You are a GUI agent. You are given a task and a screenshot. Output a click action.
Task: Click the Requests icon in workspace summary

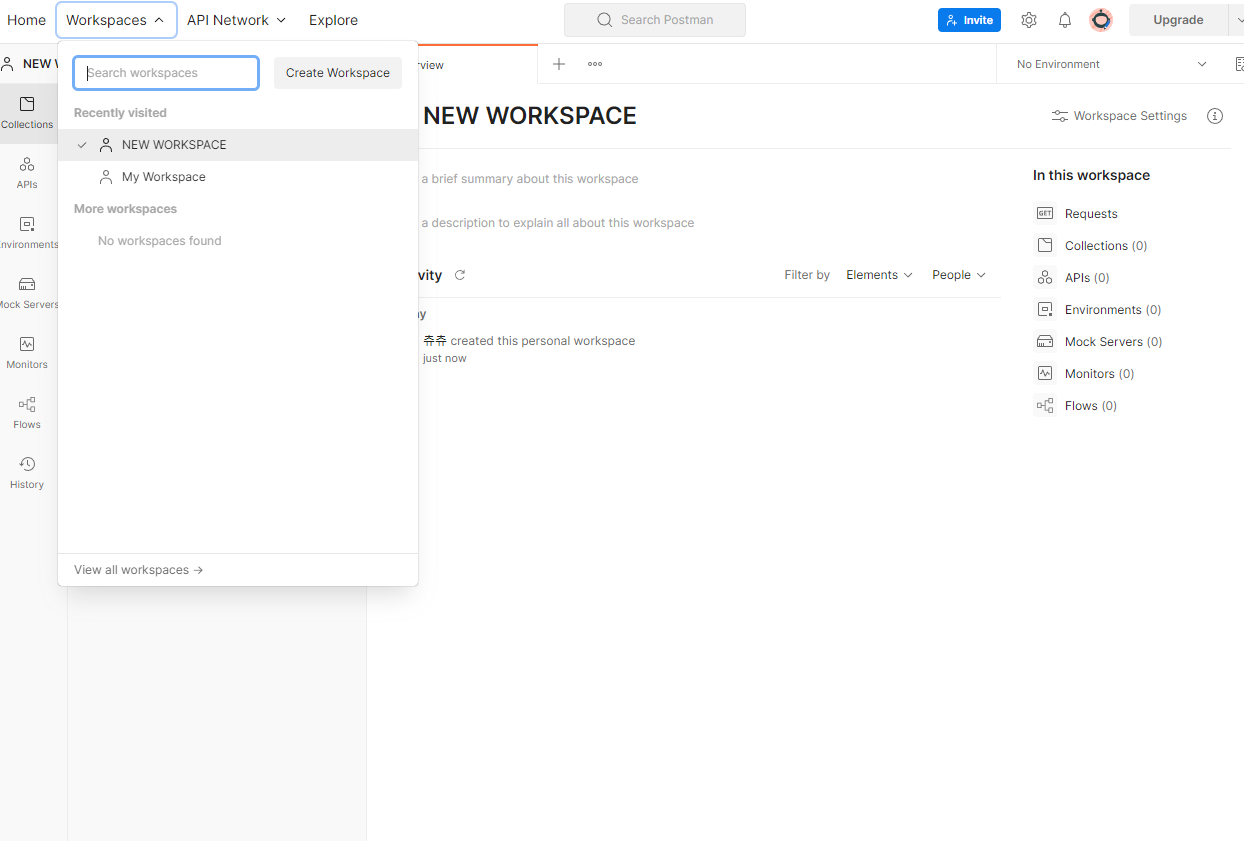pos(1045,213)
